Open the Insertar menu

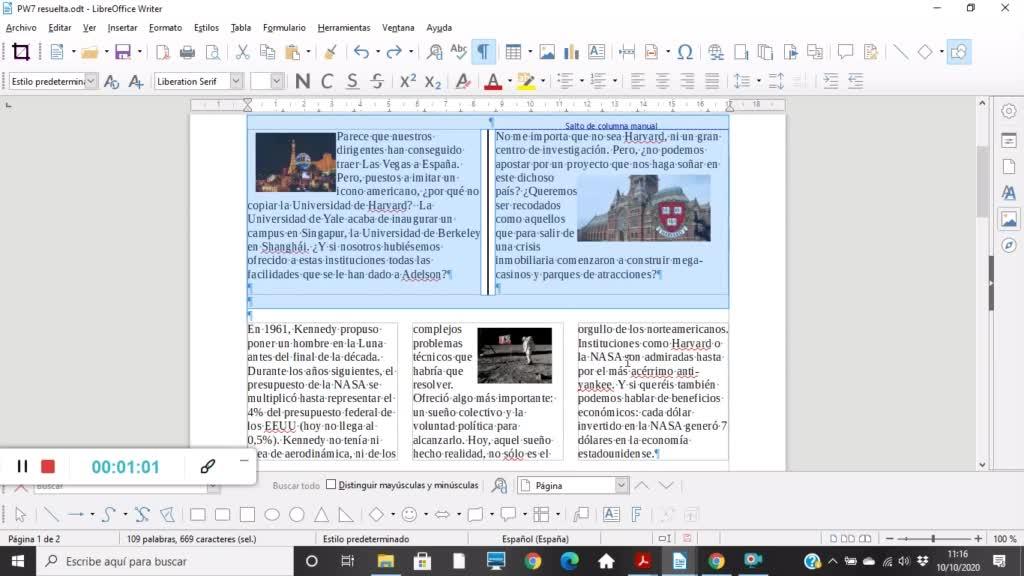coord(122,28)
